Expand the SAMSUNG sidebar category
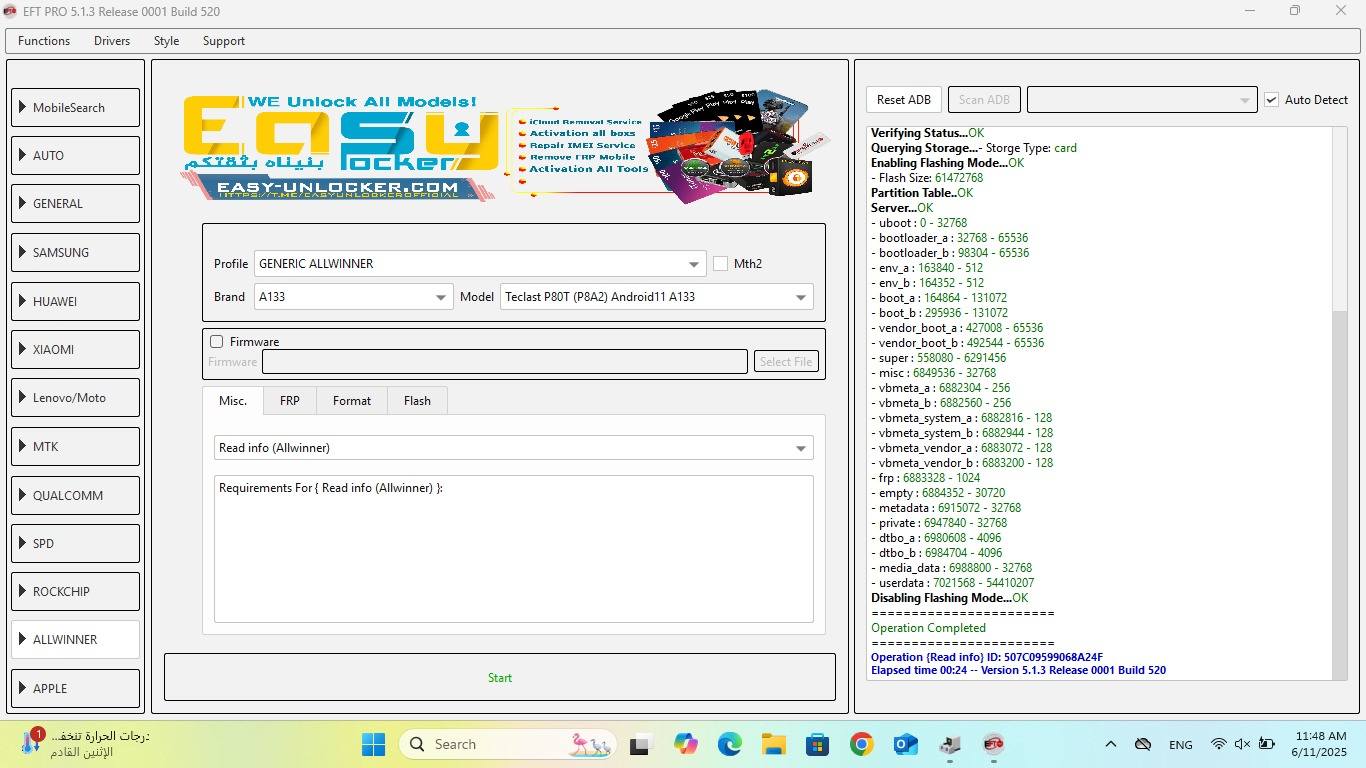Viewport: 1366px width, 768px height. [x=75, y=252]
